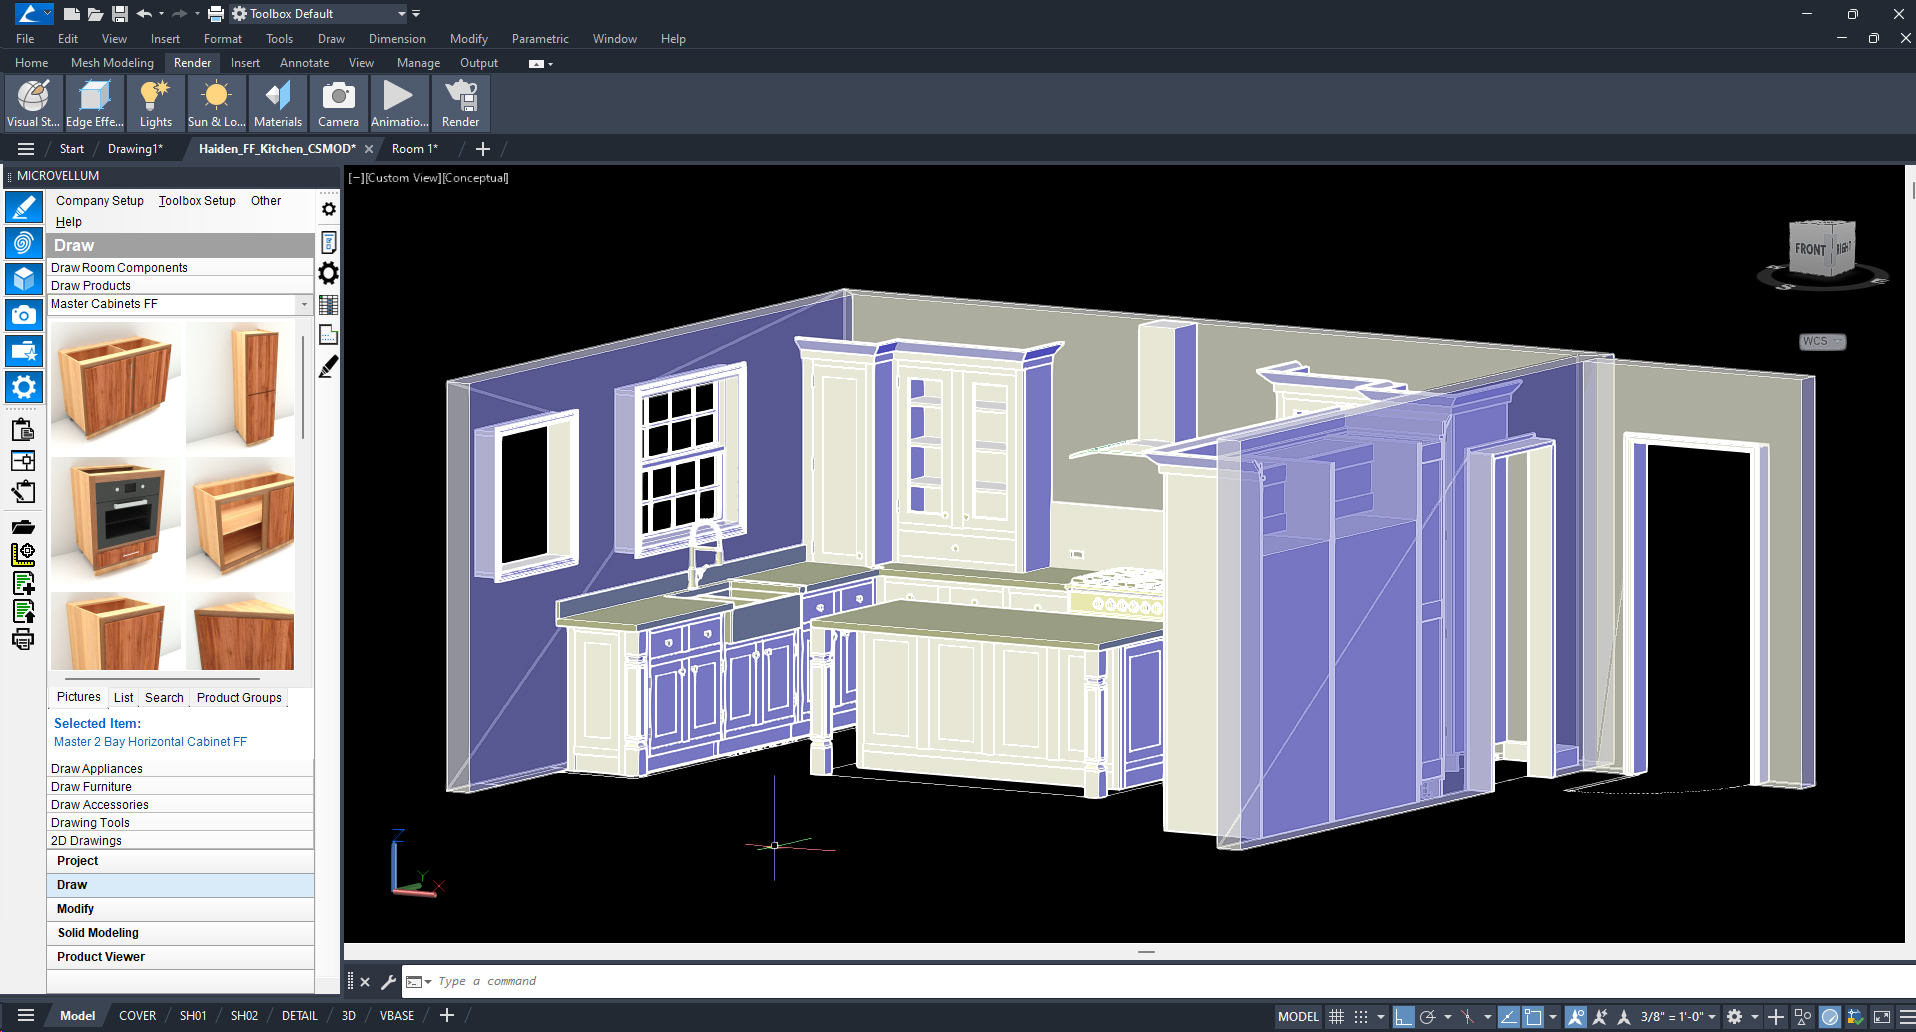Viewport: 1916px width, 1032px height.
Task: Open the blue folder-star sidebar icon
Action: (24, 351)
